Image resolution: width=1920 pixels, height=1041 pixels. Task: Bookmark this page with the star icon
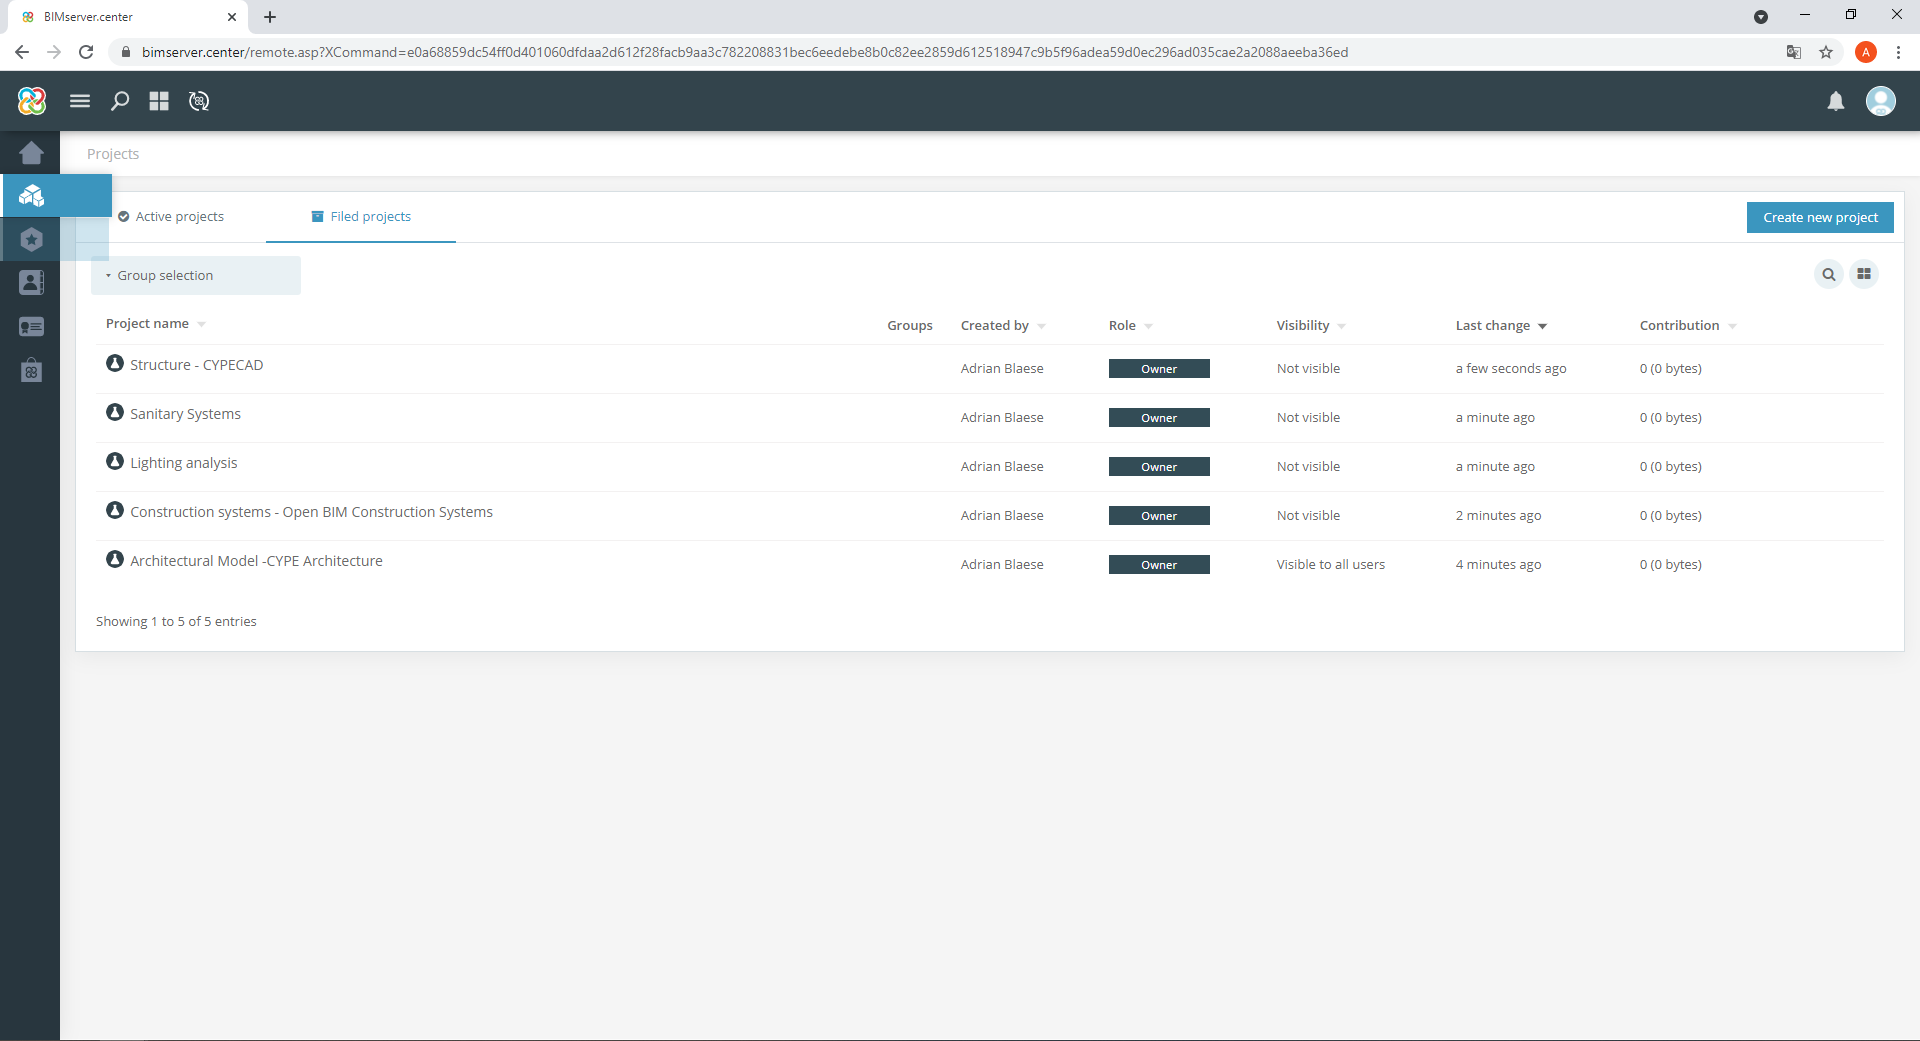(1826, 52)
